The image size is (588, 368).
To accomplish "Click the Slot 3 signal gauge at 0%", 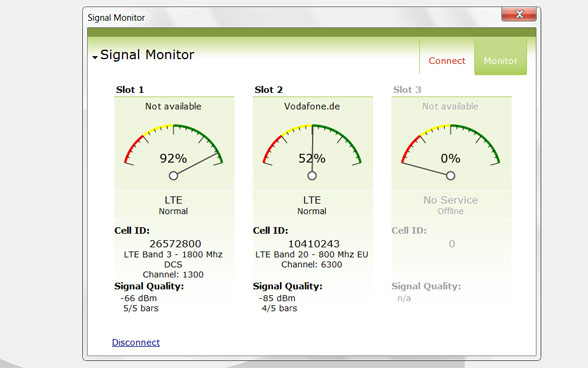I will coord(450,152).
